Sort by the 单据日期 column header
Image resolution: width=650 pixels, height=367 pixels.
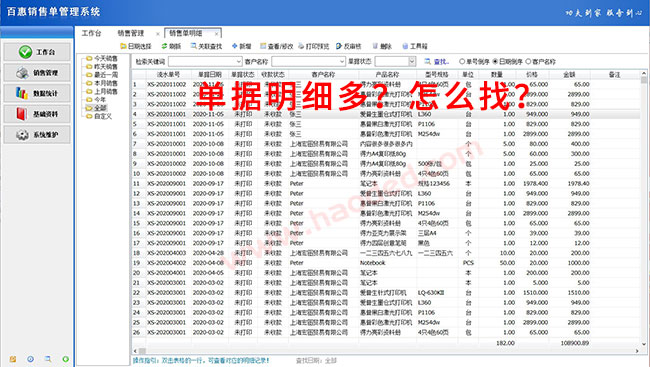pyautogui.click(x=209, y=75)
